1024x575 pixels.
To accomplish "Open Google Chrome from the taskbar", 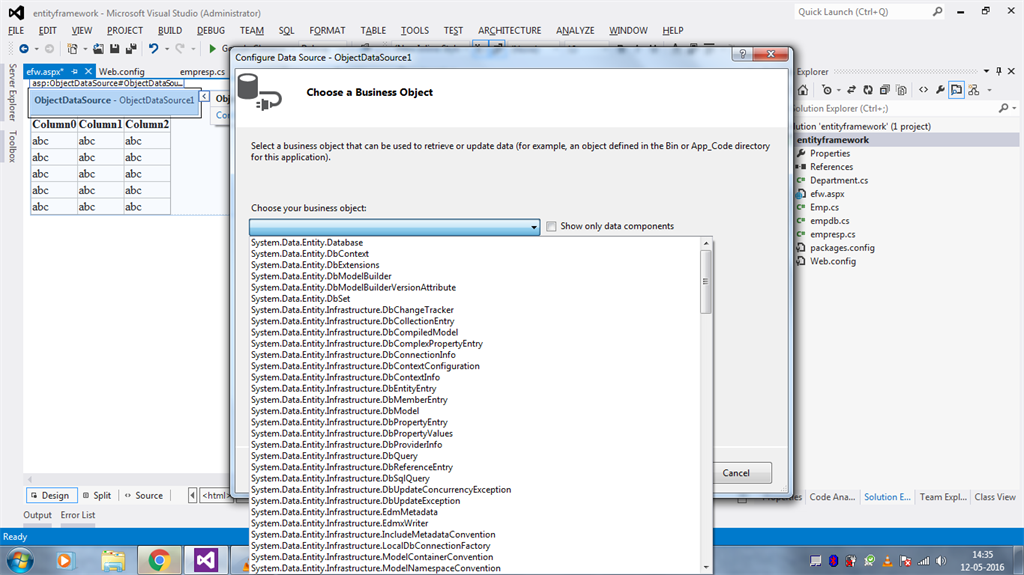I will (159, 561).
